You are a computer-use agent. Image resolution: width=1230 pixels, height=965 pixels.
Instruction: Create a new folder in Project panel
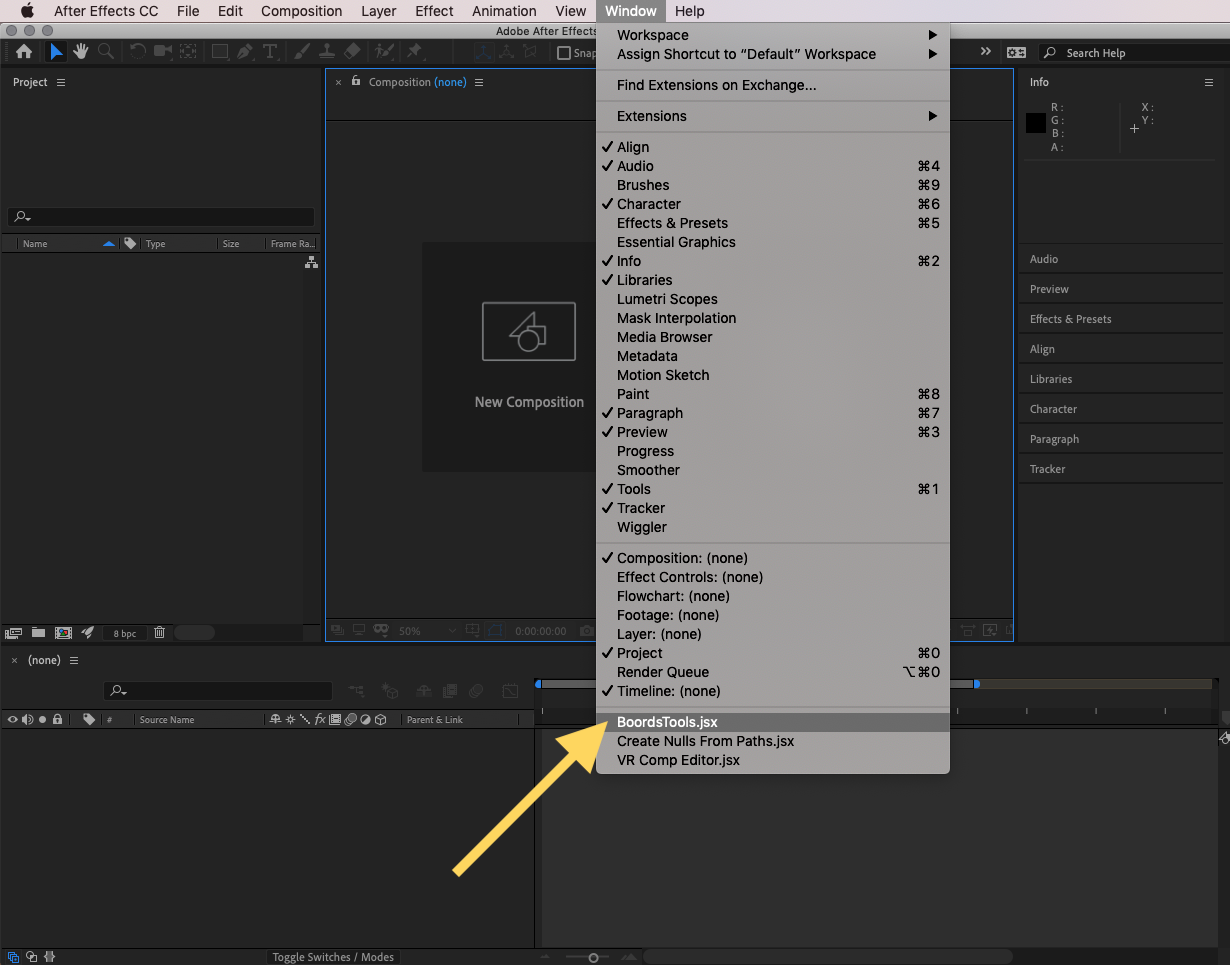point(38,632)
